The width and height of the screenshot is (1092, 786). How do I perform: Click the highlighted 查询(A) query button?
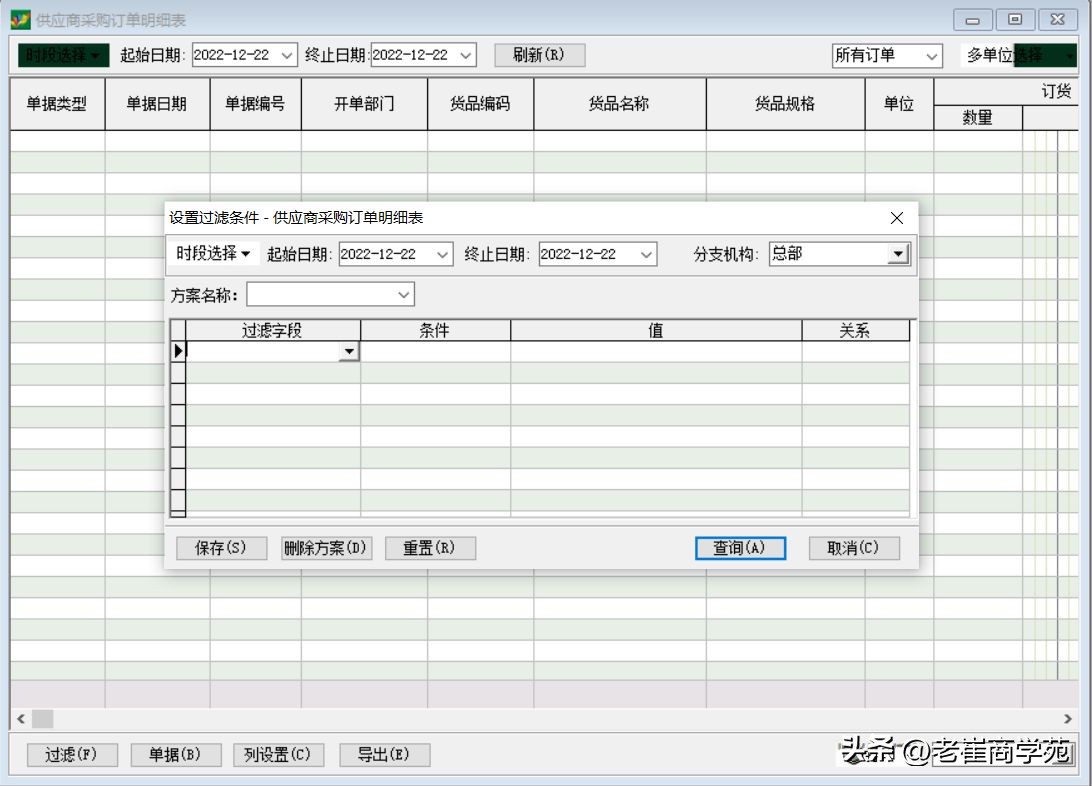(x=740, y=547)
